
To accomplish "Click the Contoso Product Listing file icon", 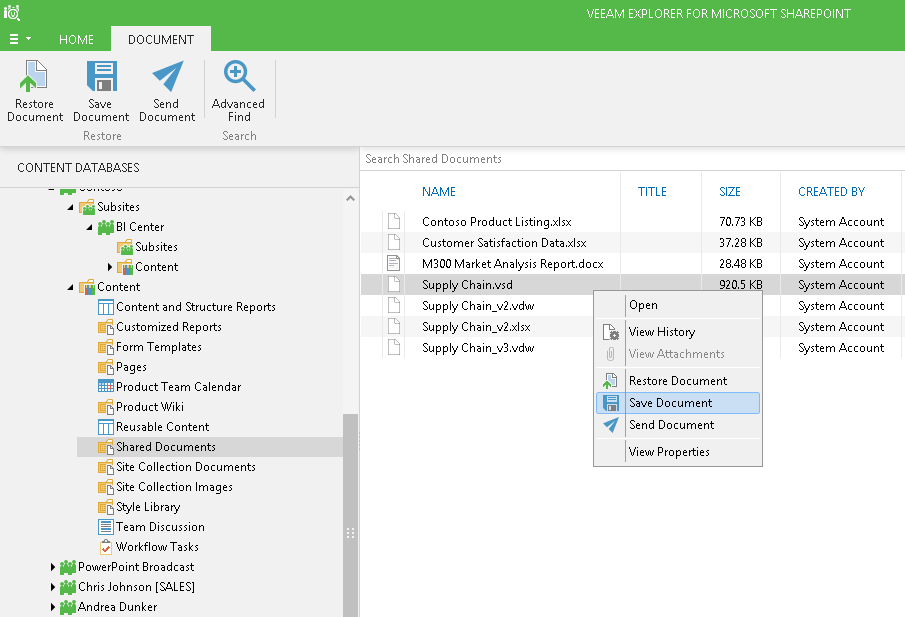I will (x=394, y=222).
